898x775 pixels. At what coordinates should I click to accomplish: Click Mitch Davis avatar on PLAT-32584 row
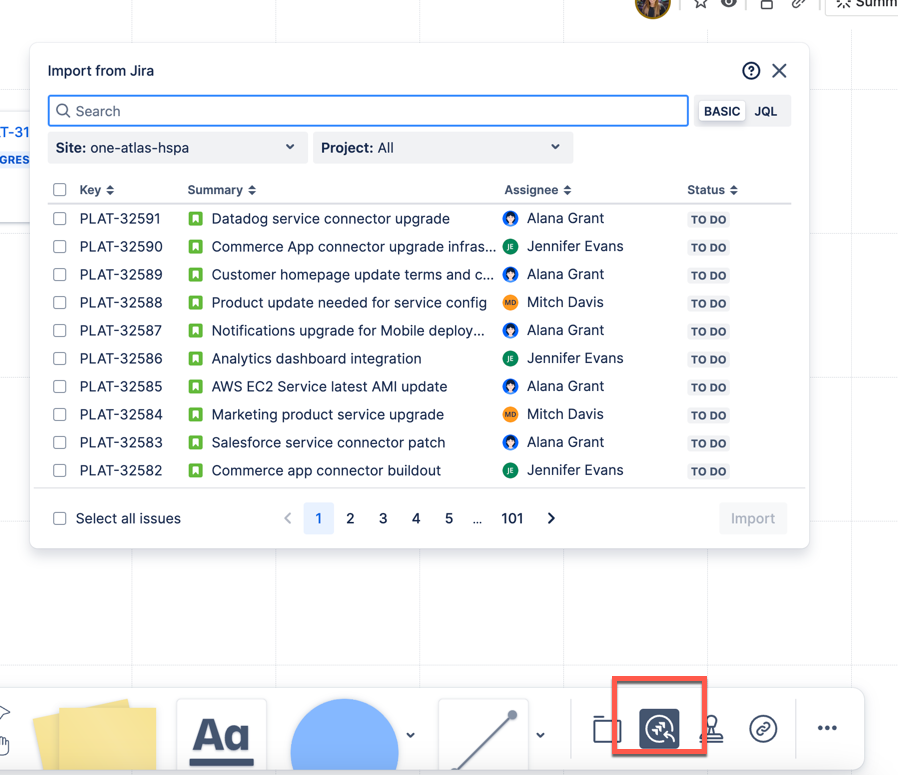coord(510,415)
